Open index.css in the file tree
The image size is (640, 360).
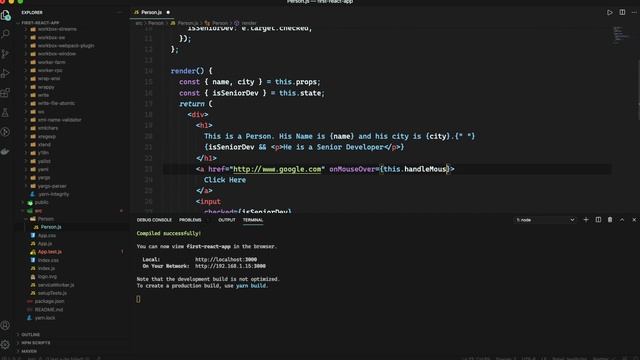(48, 260)
